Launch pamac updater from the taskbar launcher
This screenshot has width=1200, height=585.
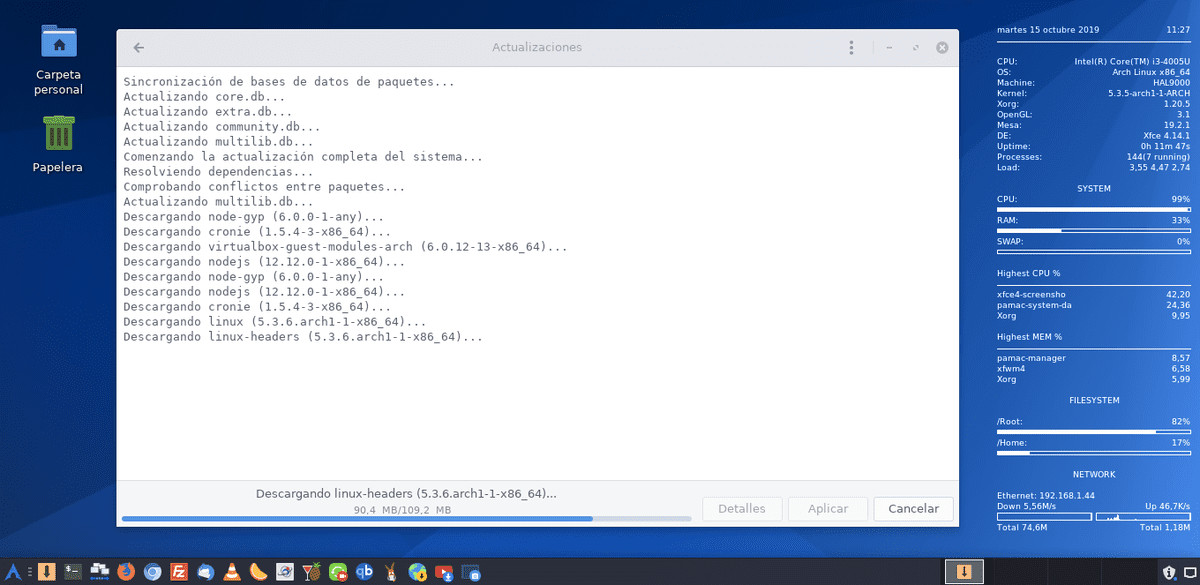pos(46,572)
